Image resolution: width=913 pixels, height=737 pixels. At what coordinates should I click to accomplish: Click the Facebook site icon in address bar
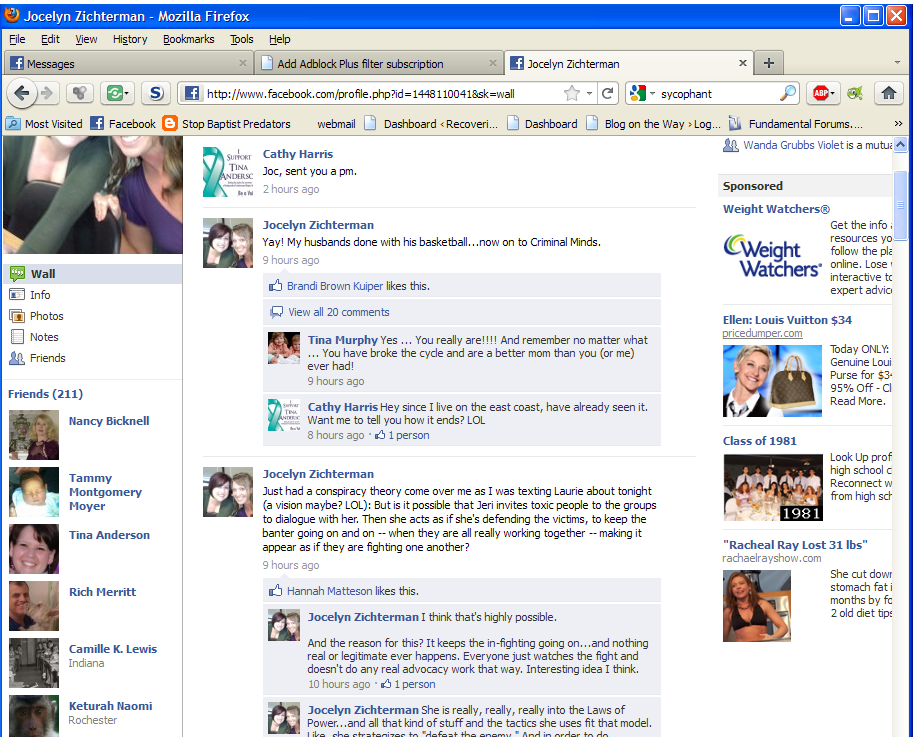(192, 93)
